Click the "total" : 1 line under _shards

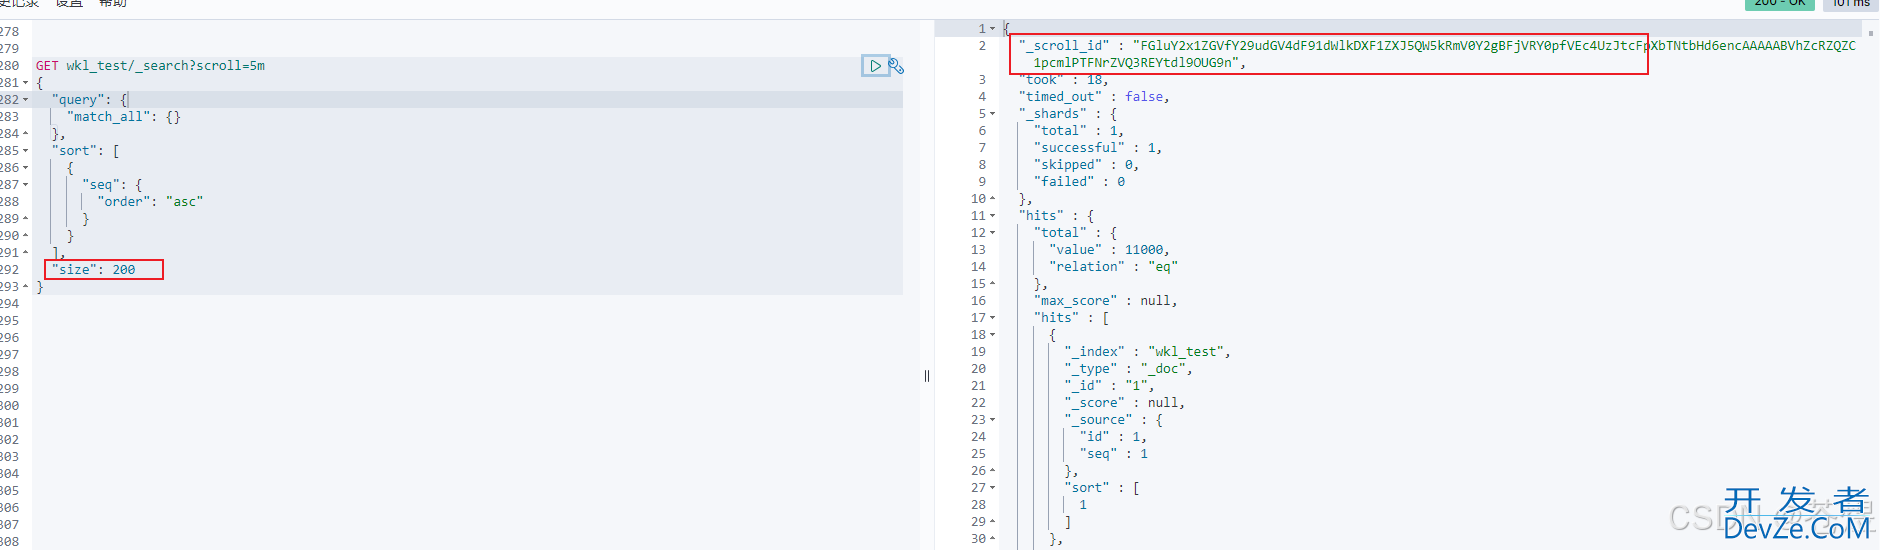pos(1079,131)
